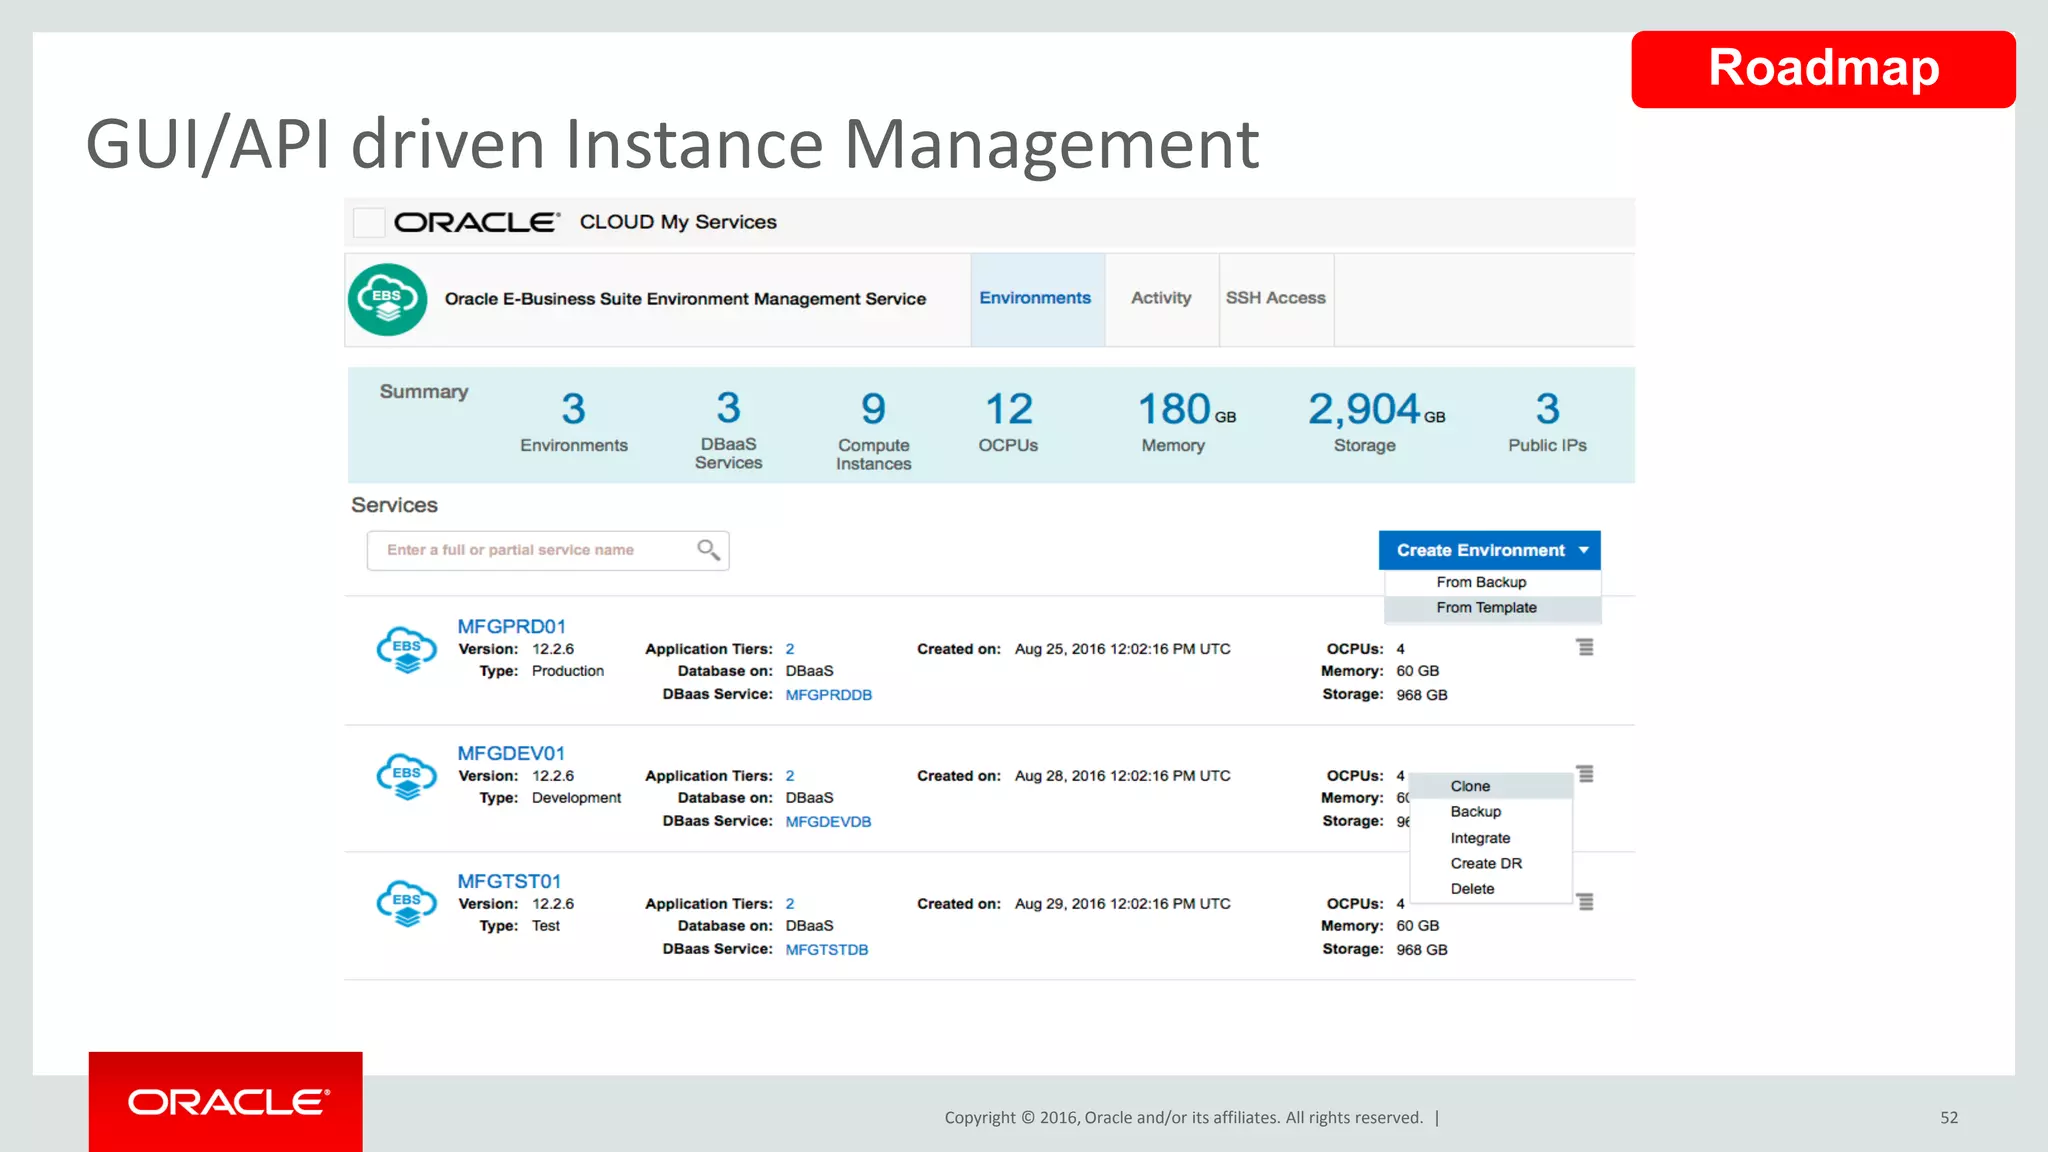Click the Application Tiers 2 link for MFGTST01

coord(790,904)
